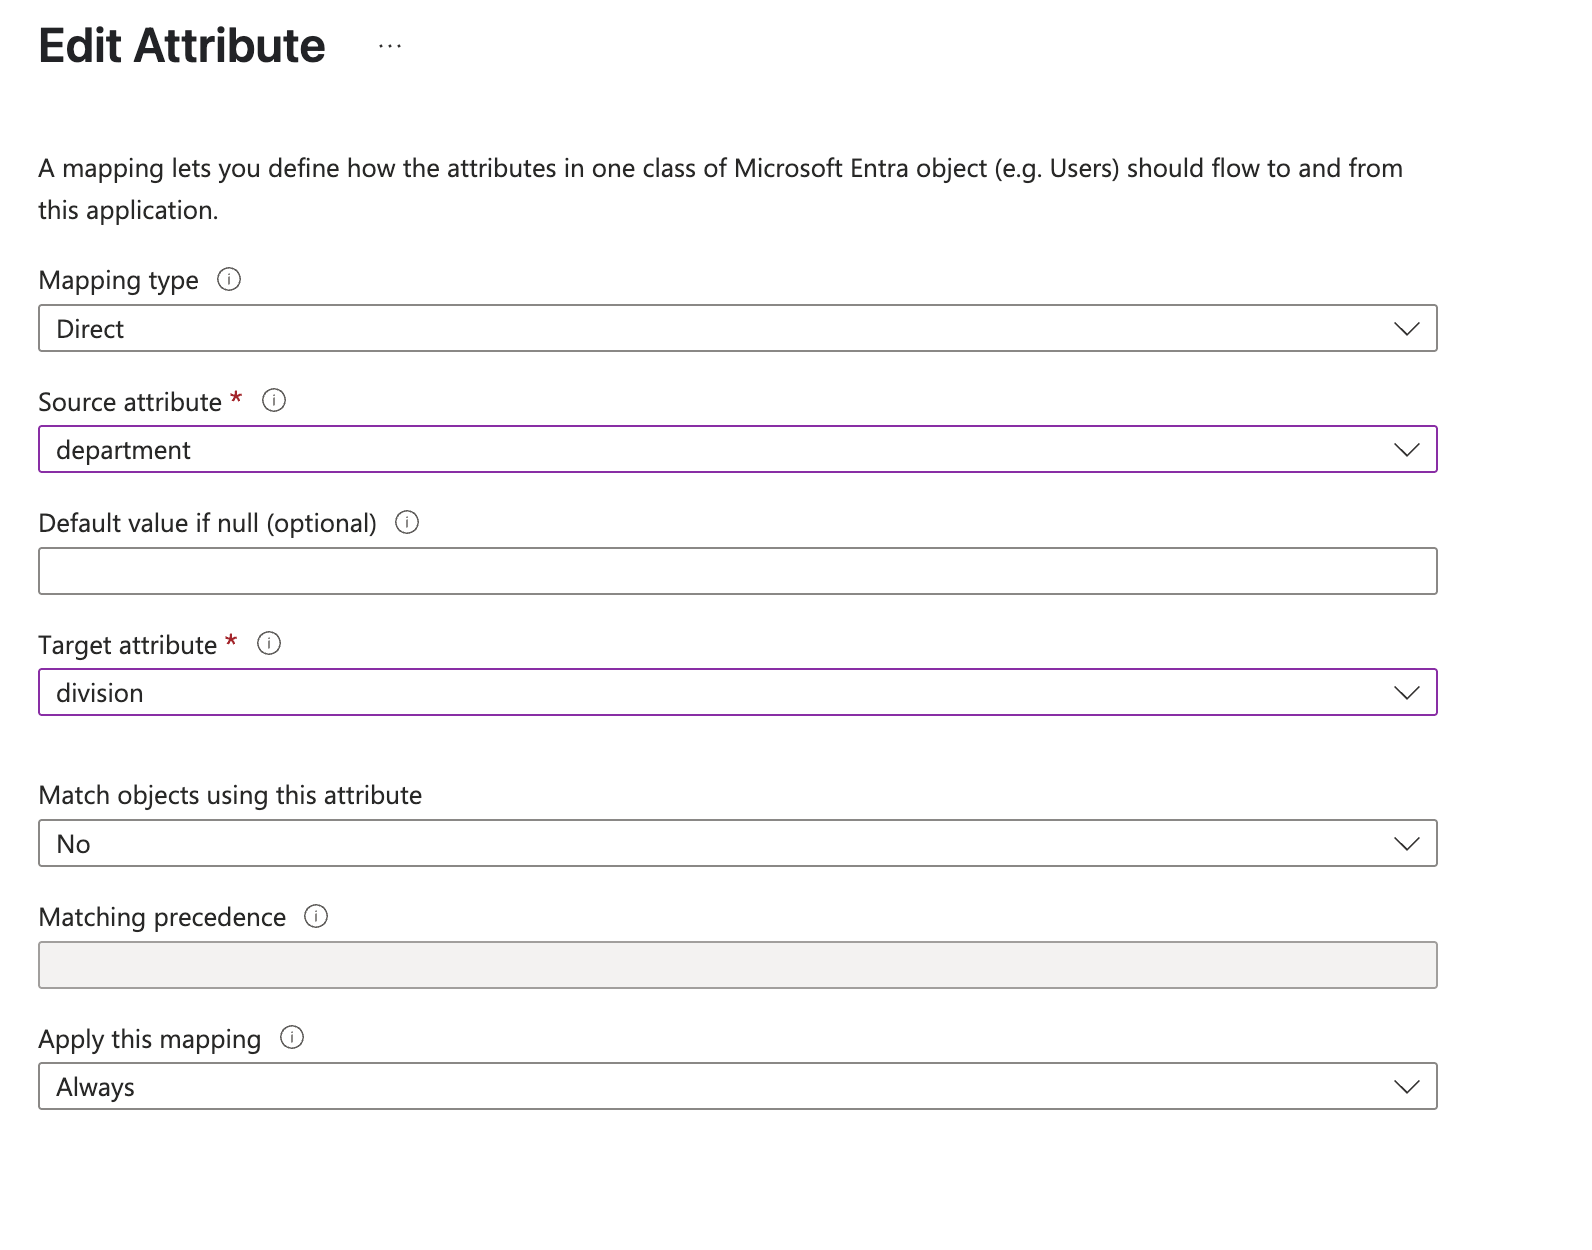The width and height of the screenshot is (1592, 1250).
Task: Expand the Apply this mapping chevron
Action: click(1406, 1087)
